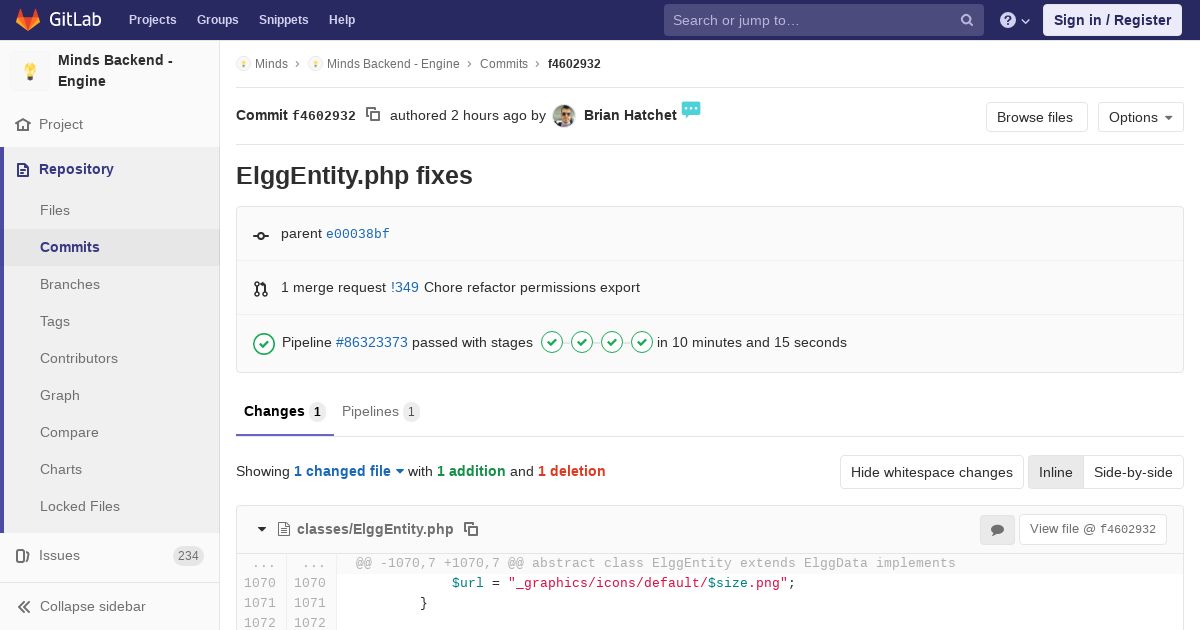Open the Groups menu
Image resolution: width=1200 pixels, height=630 pixels.
(x=217, y=20)
